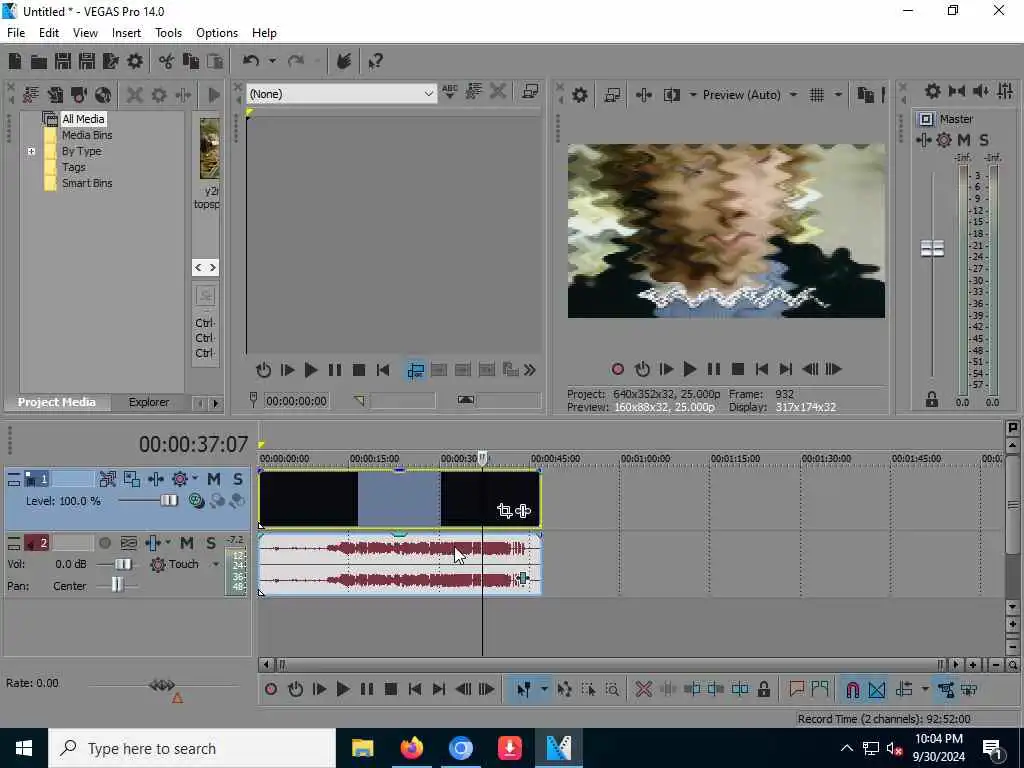Open the Undo history dropdown arrow

click(272, 61)
